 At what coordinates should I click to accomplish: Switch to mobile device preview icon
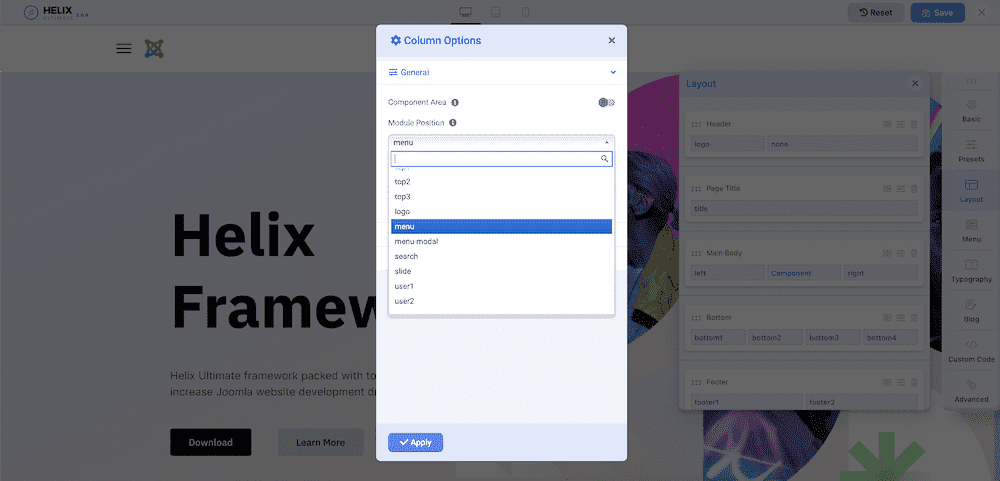point(526,12)
